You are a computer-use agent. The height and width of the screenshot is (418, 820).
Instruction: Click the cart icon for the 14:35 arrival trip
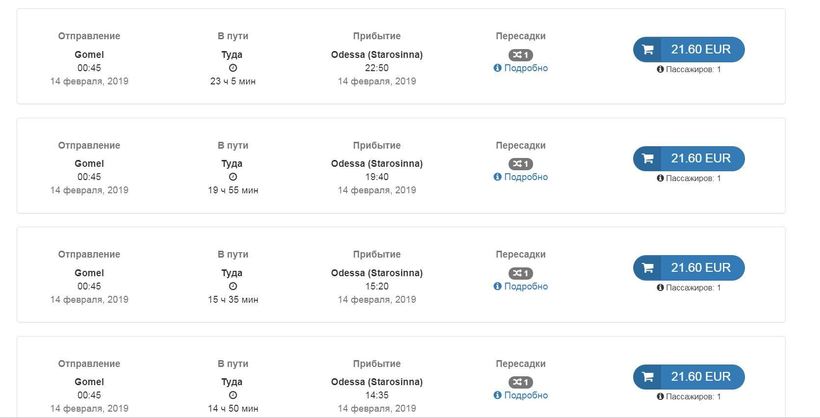click(x=648, y=377)
